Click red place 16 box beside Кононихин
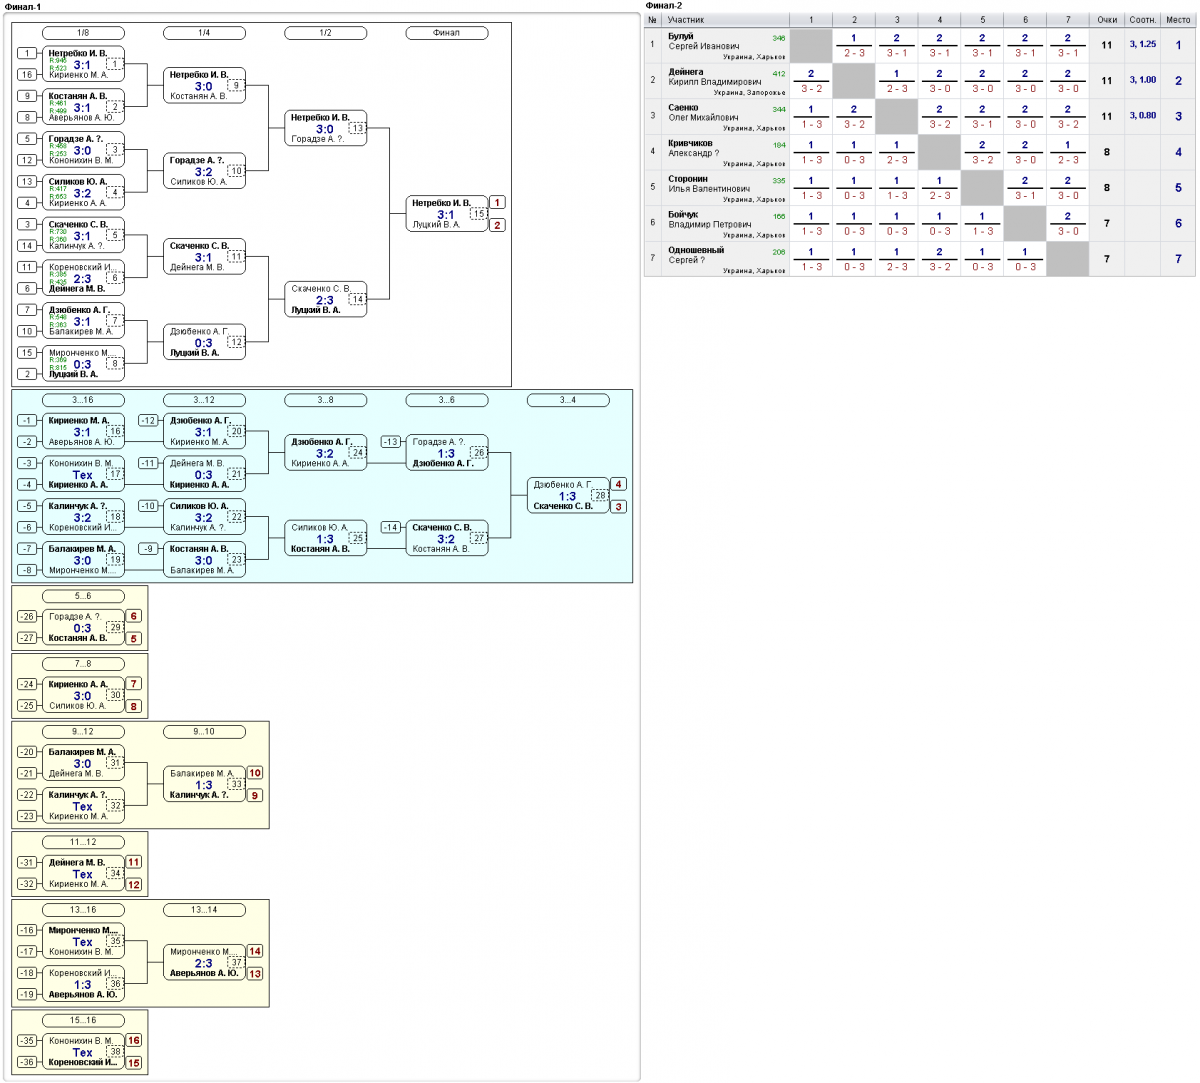 pyautogui.click(x=134, y=1041)
